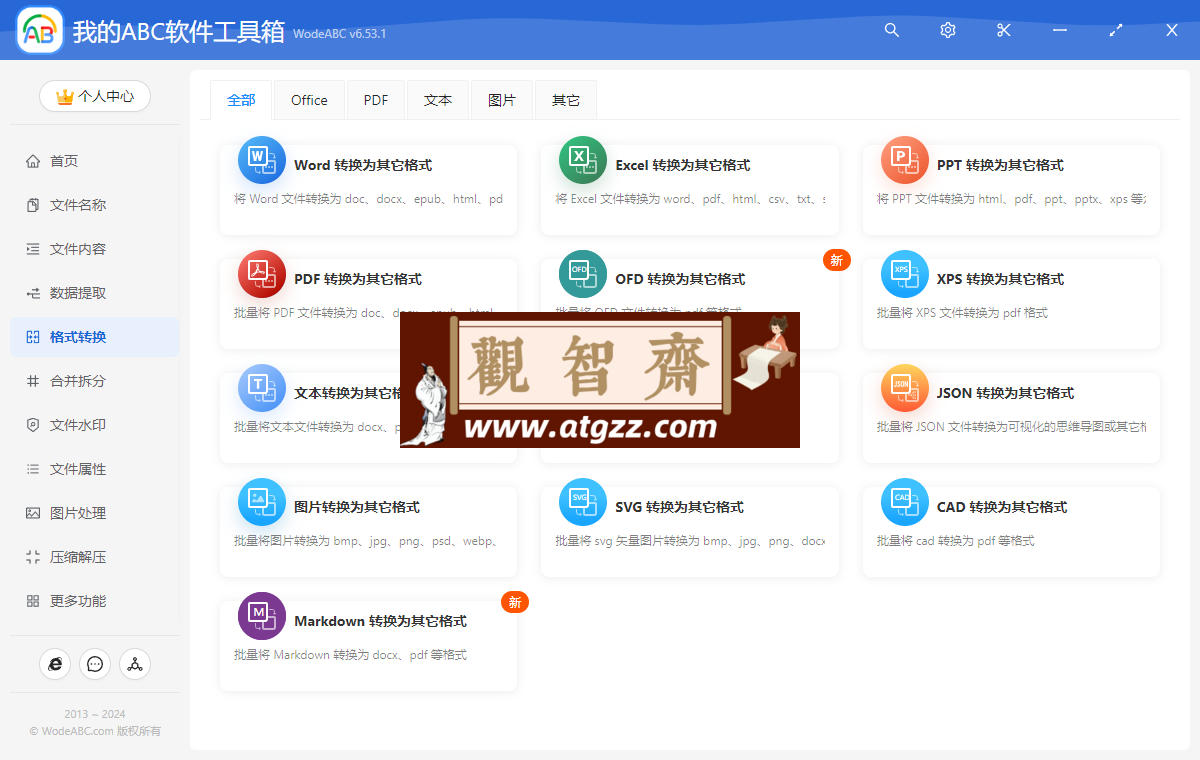Click title Word 转换为其它格式
Screen dimensions: 1200x760
(x=363, y=165)
